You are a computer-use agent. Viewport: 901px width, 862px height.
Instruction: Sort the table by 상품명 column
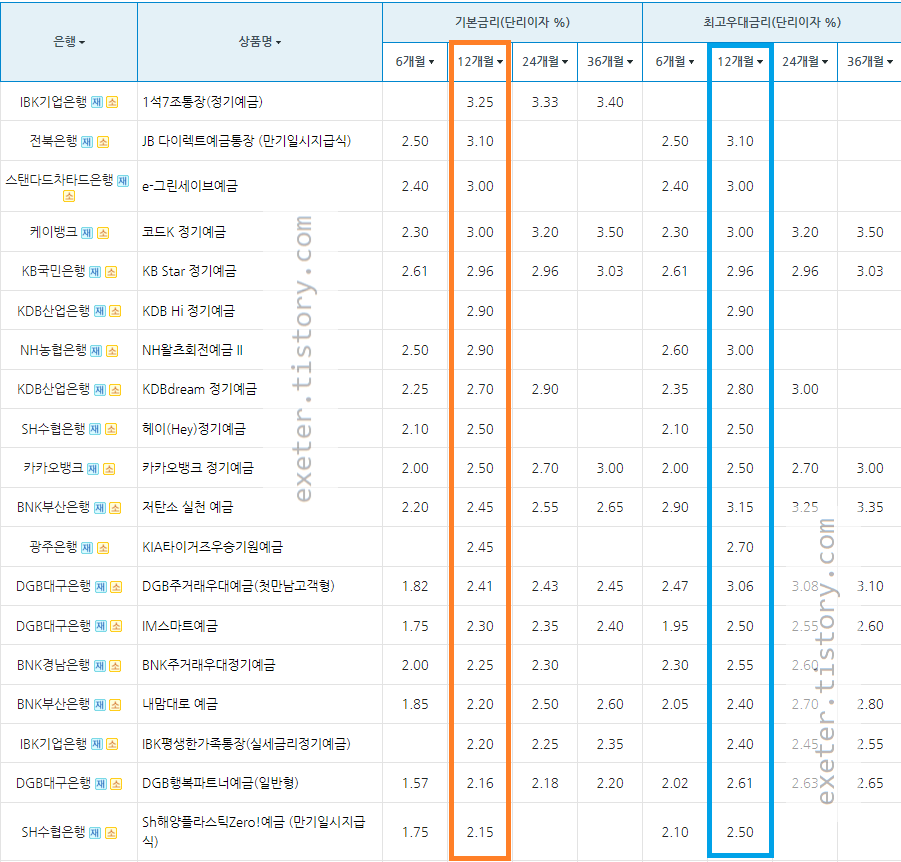coord(260,42)
